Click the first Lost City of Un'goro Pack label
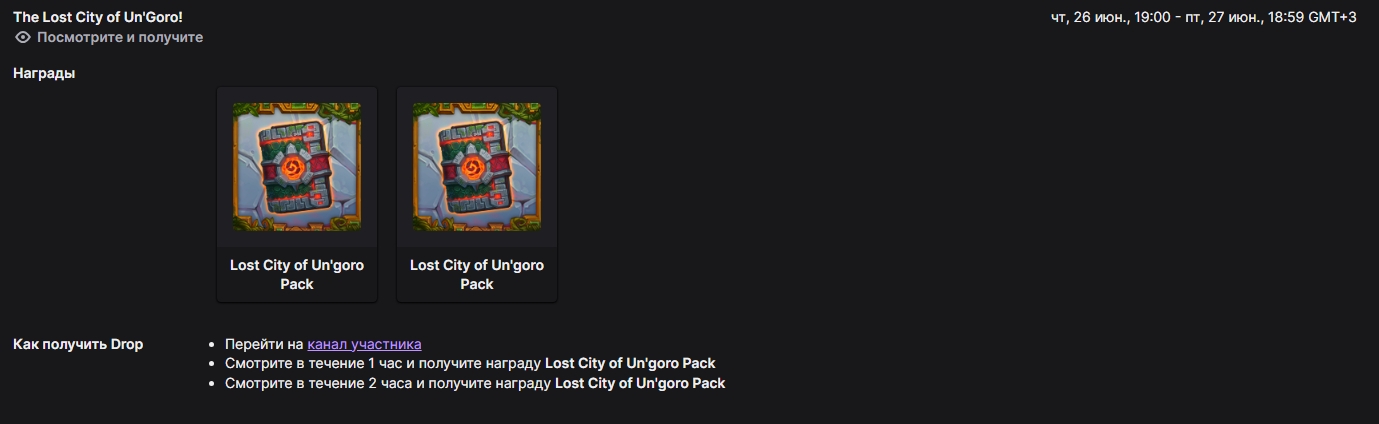Viewport: 1379px width, 424px height. point(297,275)
